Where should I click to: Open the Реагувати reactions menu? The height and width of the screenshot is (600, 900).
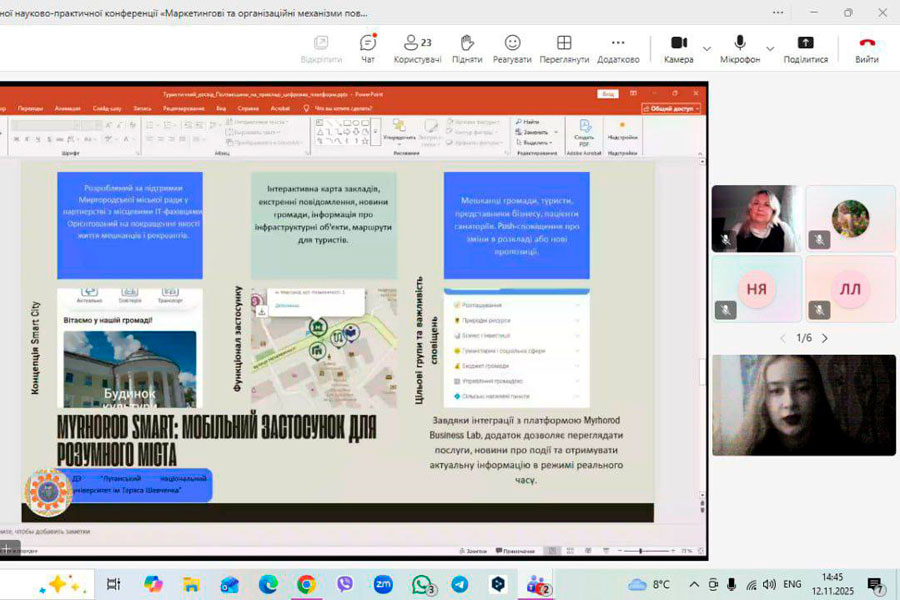click(x=512, y=48)
